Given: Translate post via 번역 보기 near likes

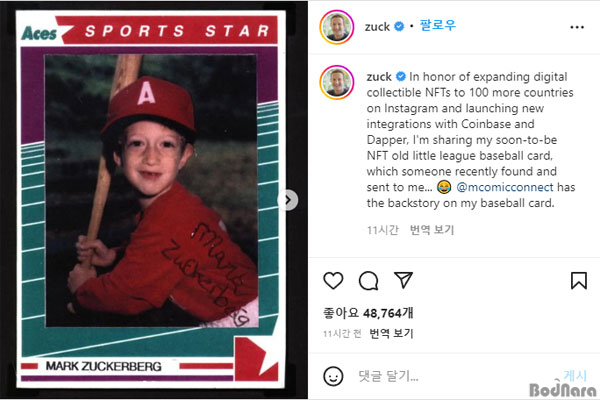Looking at the screenshot, I should coord(391,333).
